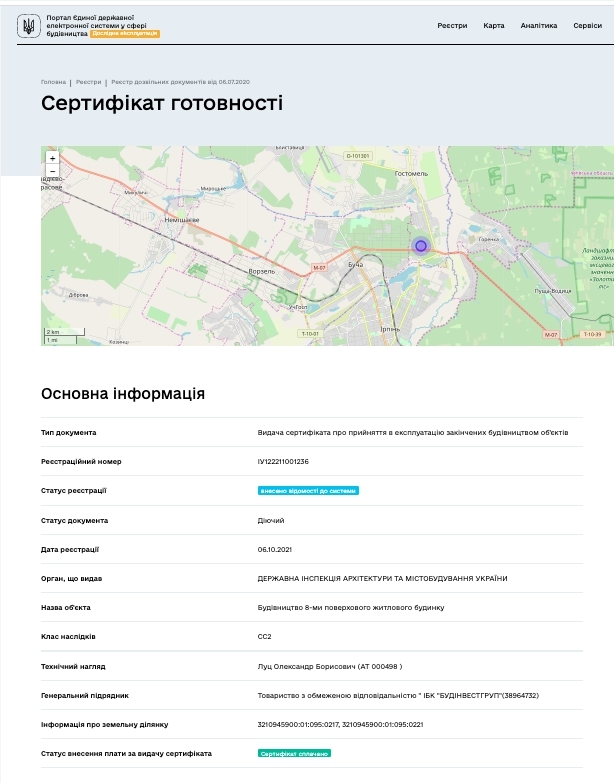
Task: Click the Ірпінь label on the map
Action: [390, 329]
